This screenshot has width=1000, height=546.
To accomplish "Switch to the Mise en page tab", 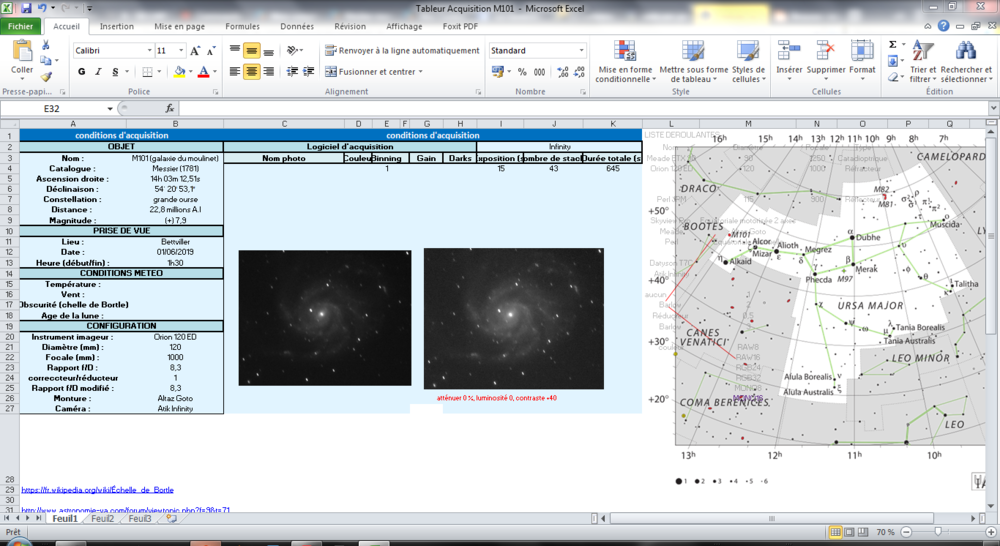I will click(x=179, y=26).
